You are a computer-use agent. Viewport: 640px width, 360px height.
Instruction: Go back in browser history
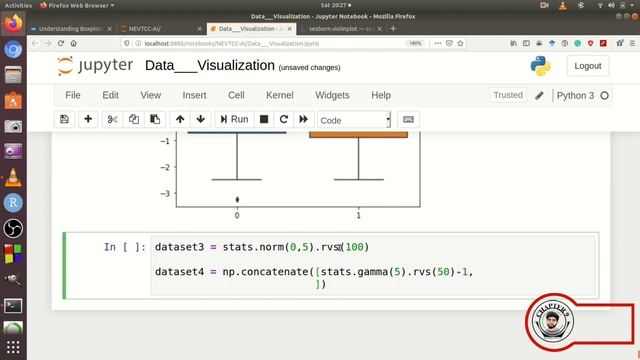coord(35,43)
